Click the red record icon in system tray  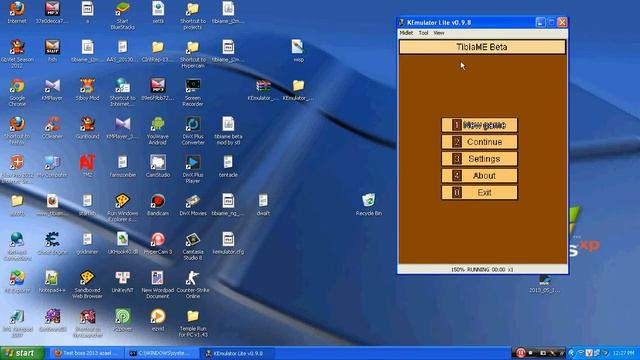tap(520, 353)
